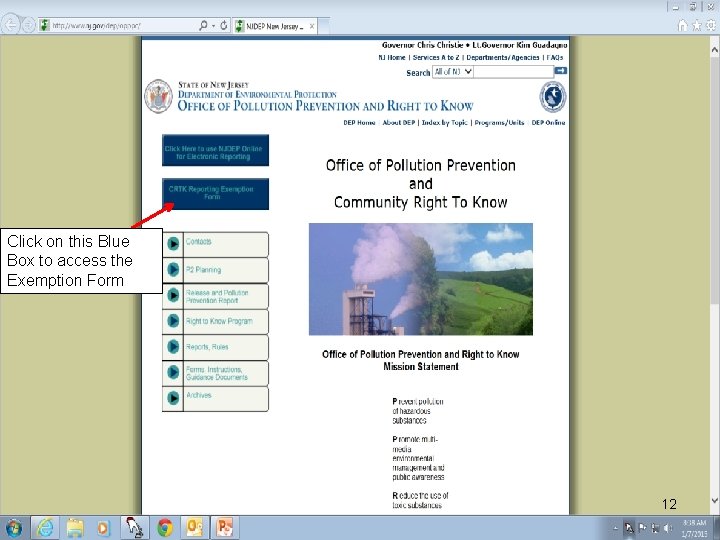
Task: Open favorites star icon
Action: click(x=697, y=26)
